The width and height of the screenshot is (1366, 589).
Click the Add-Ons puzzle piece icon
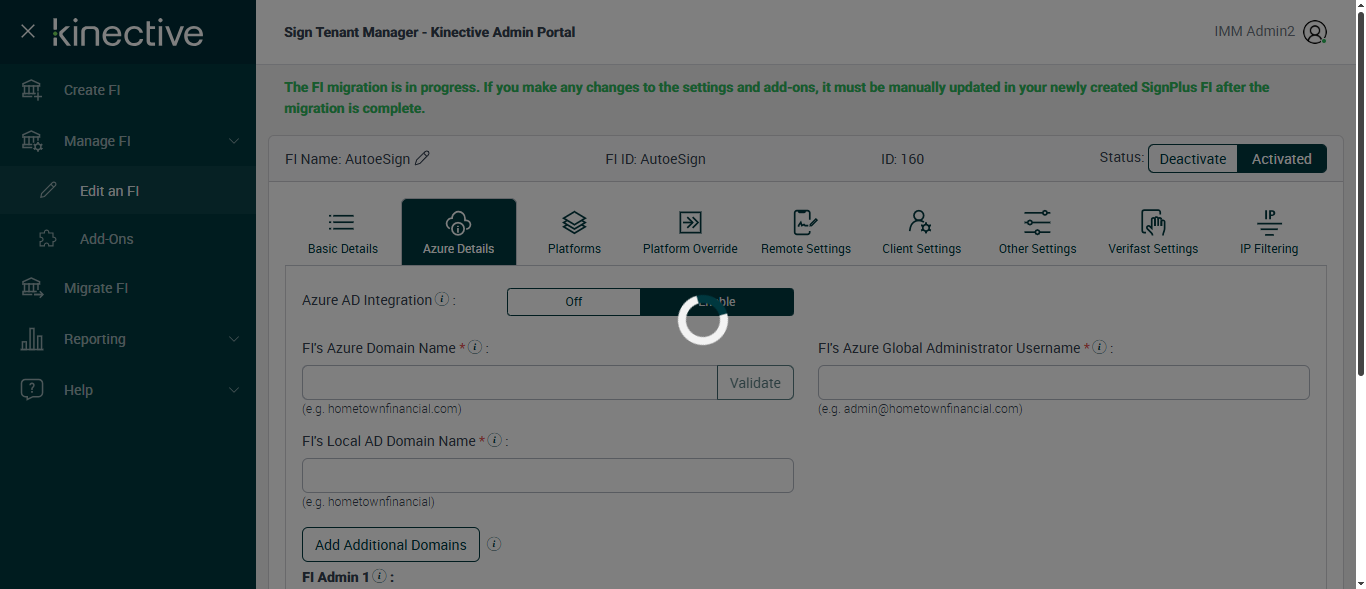(48, 239)
